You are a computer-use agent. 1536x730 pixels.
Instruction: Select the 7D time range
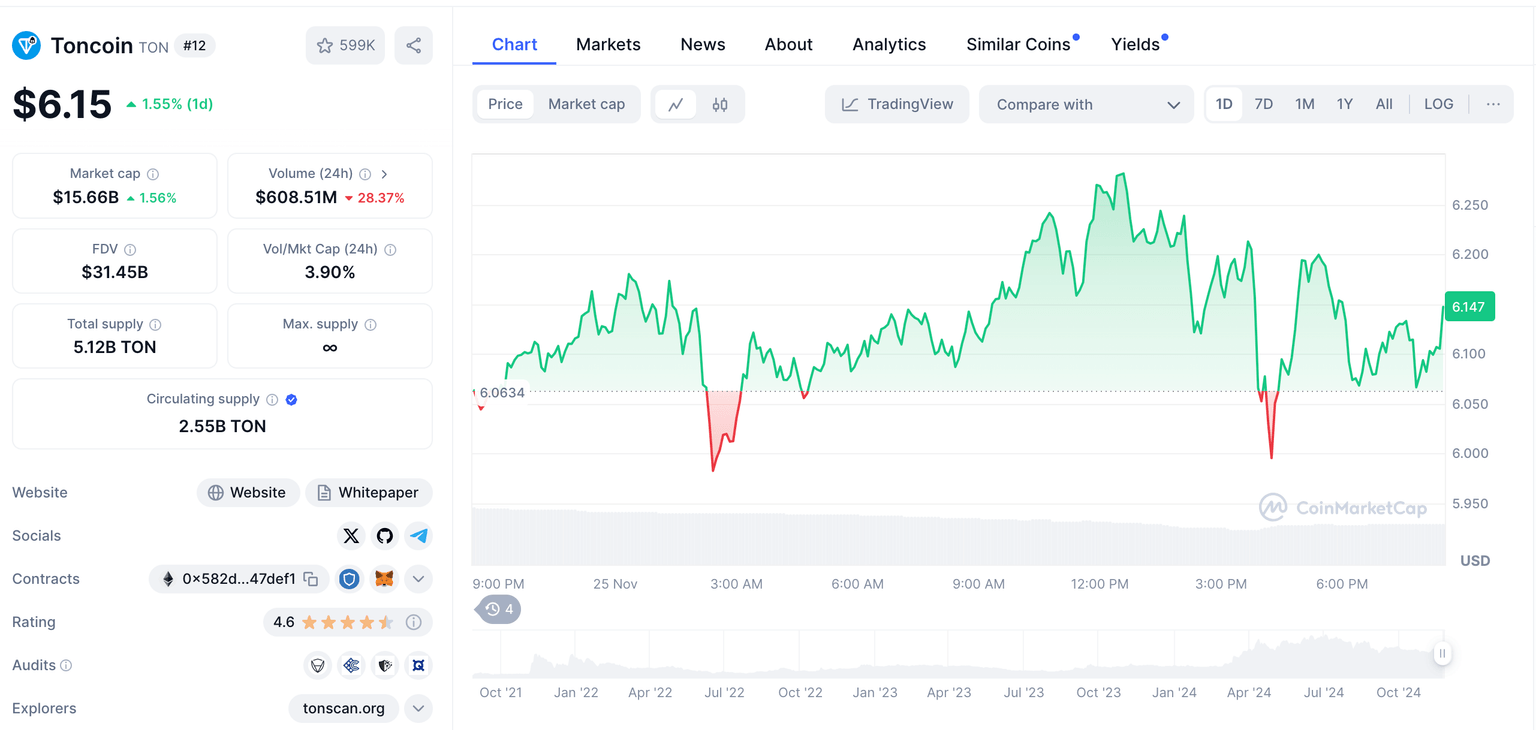[x=1264, y=105]
